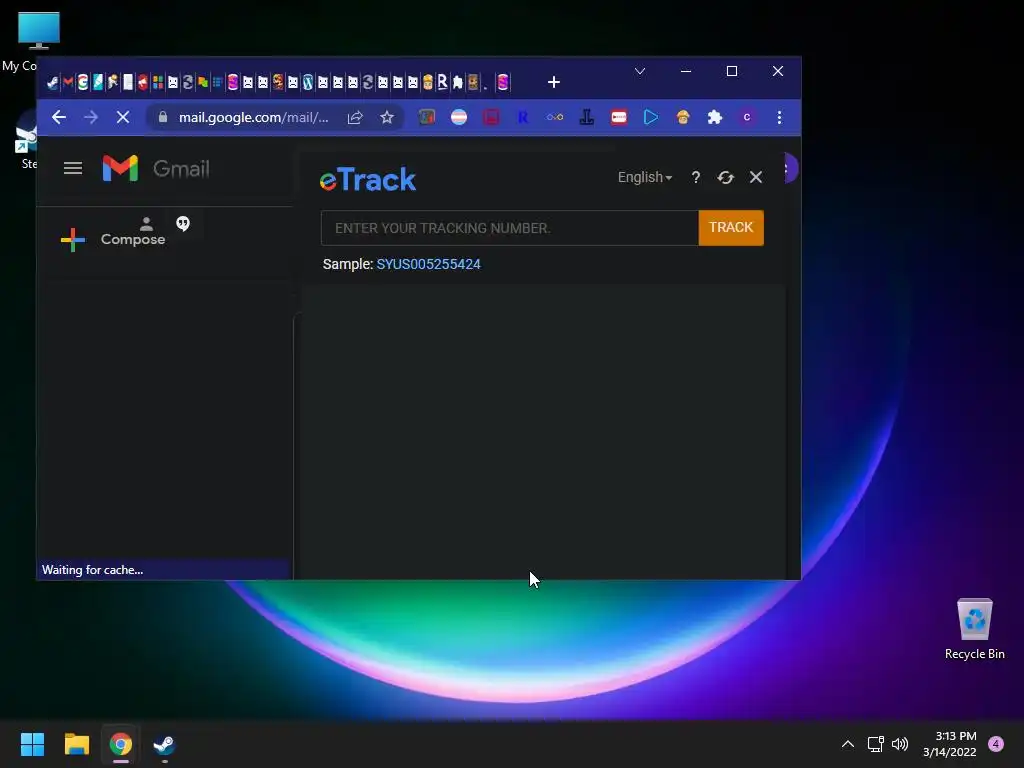
Task: Open File Explorer from taskbar
Action: click(76, 744)
